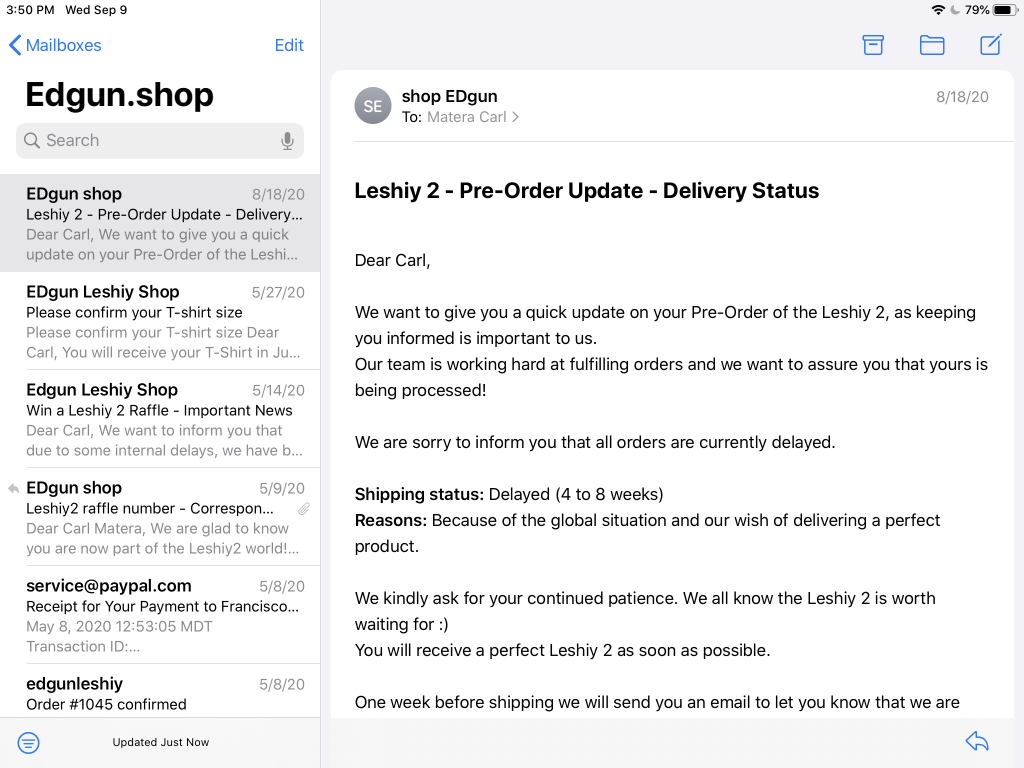Tap the attachment paperclip on the Leshiy2 raffle email

[x=304, y=509]
